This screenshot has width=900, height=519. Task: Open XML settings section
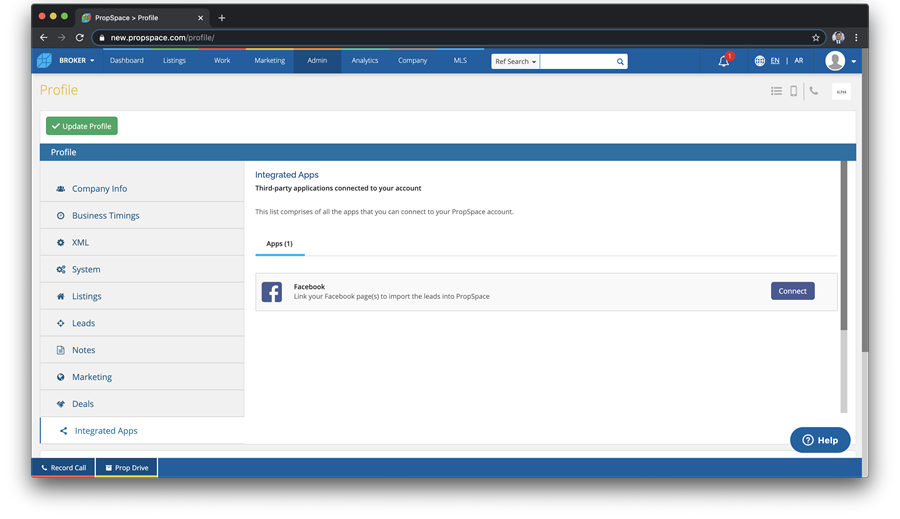142,243
